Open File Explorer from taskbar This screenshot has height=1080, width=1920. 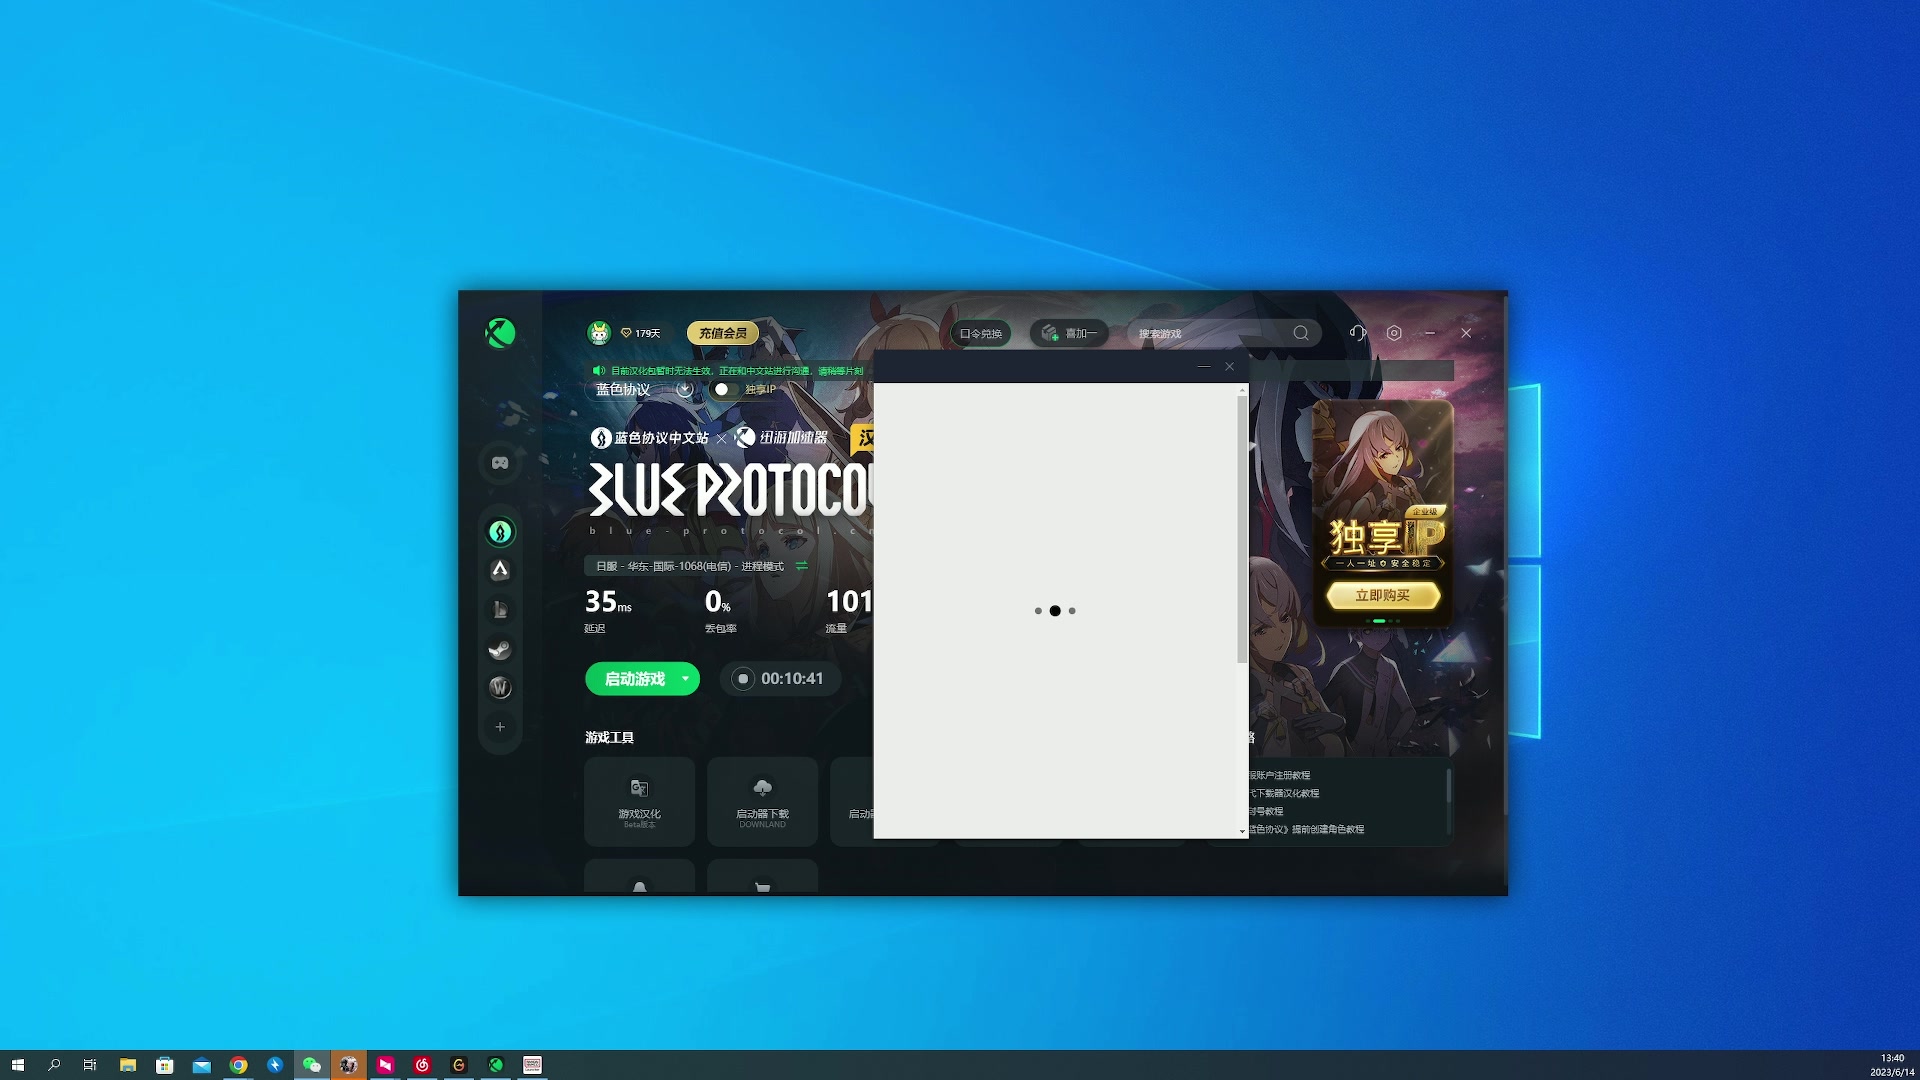[x=128, y=1065]
